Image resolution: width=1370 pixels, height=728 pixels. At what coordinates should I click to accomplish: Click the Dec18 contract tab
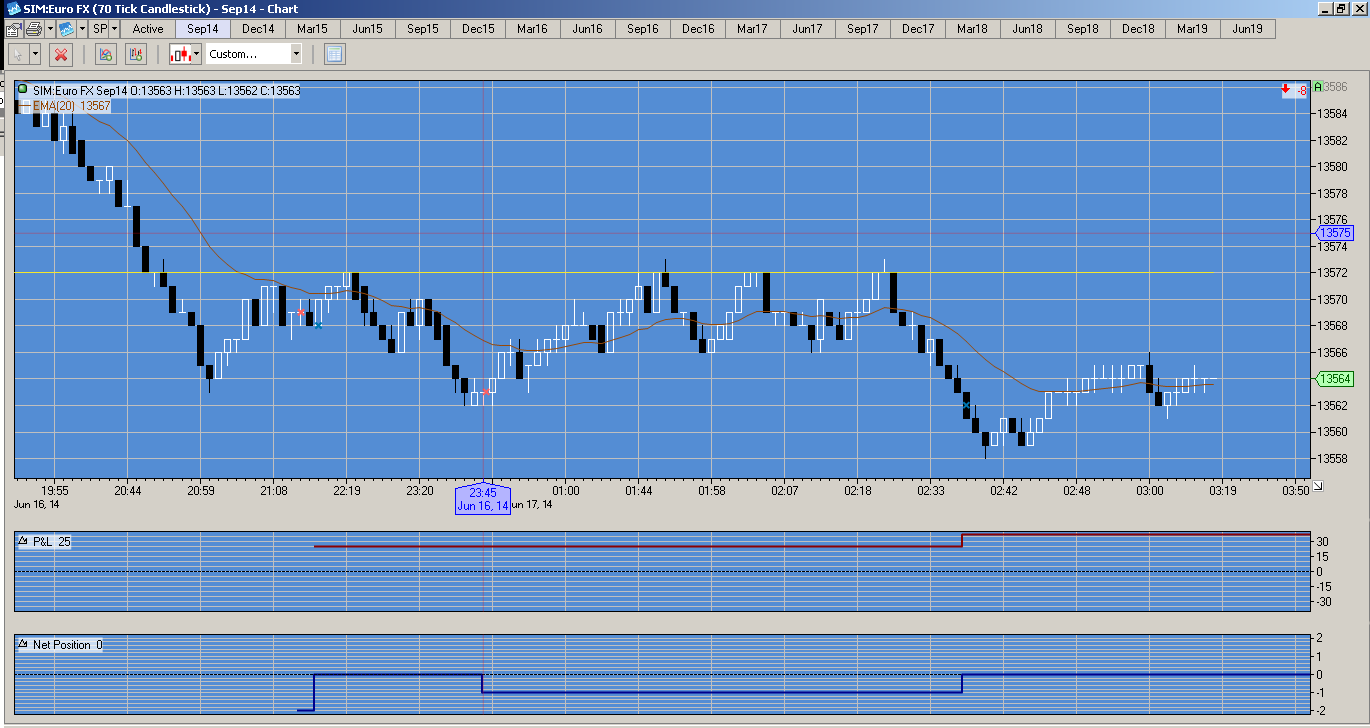point(1138,29)
